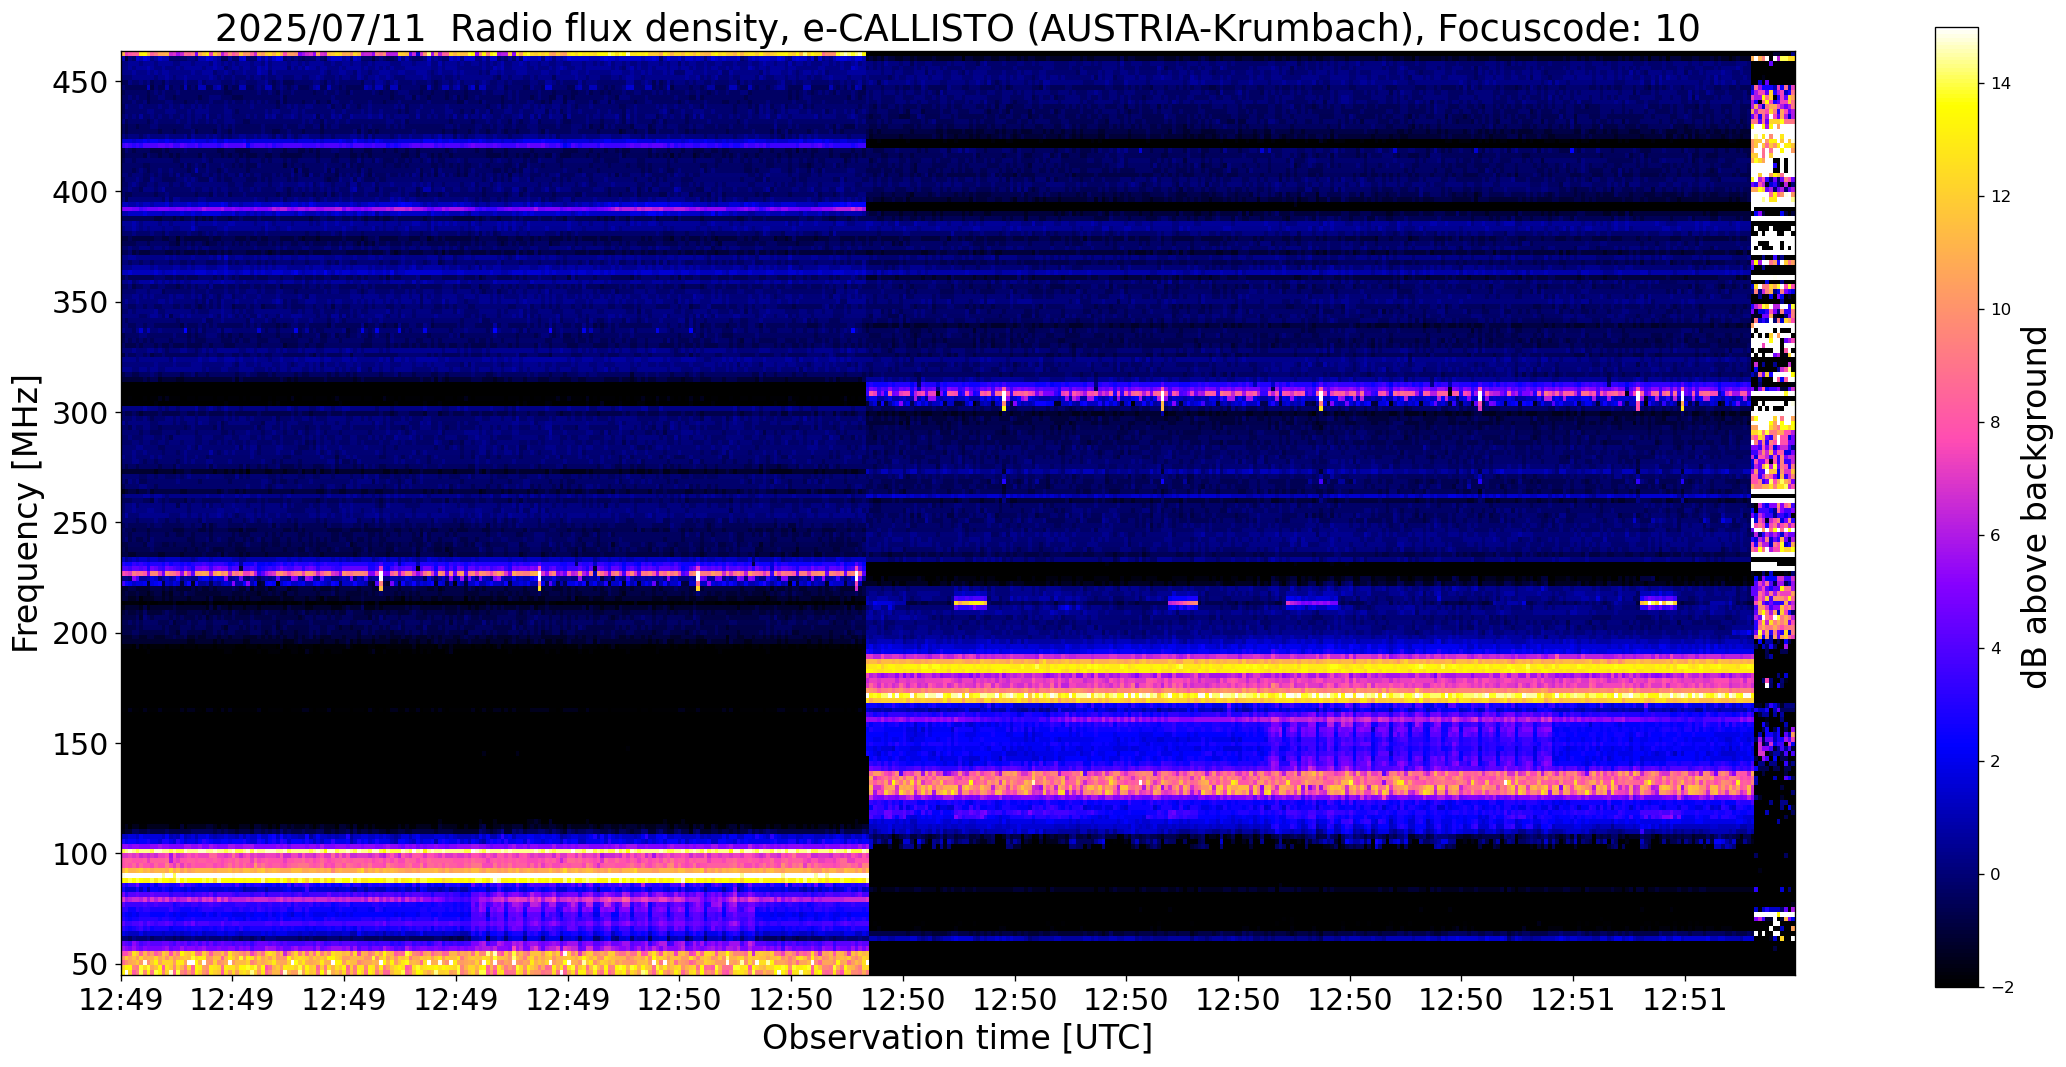The image size is (2066, 1067).
Task: Click the colorbar tick label −2
Action: (2001, 988)
